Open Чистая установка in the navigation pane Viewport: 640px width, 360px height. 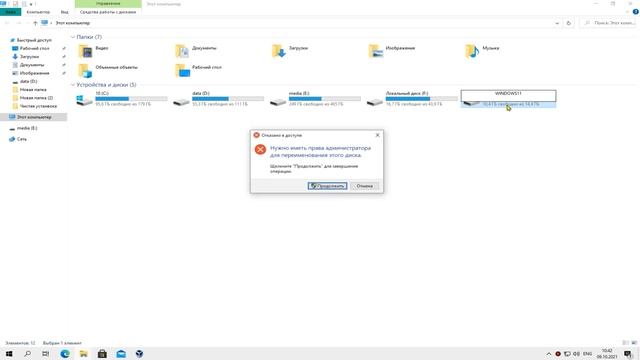coord(38,106)
